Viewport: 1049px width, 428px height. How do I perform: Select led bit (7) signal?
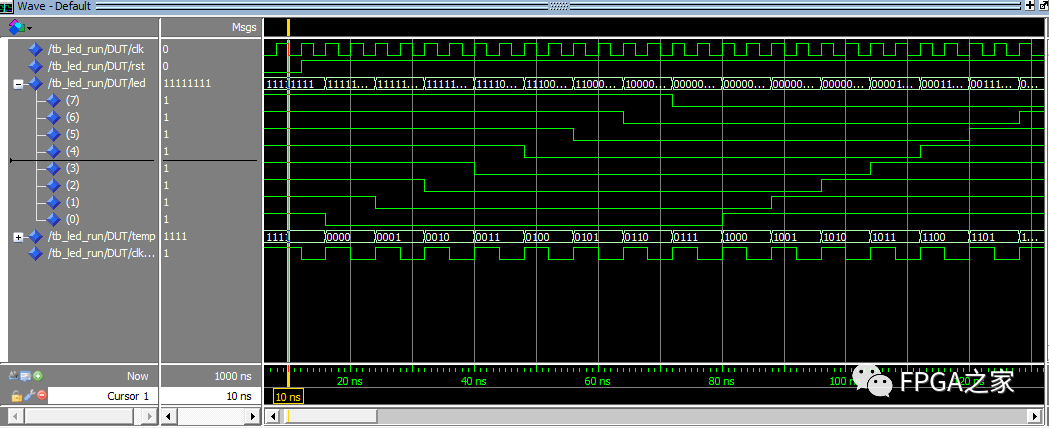72,101
